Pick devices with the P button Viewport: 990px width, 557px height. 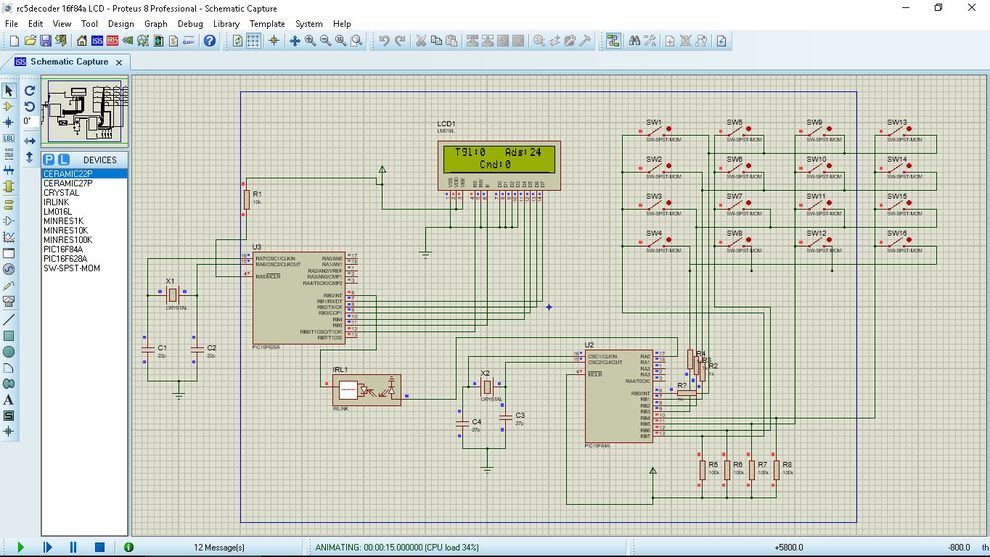tap(49, 160)
